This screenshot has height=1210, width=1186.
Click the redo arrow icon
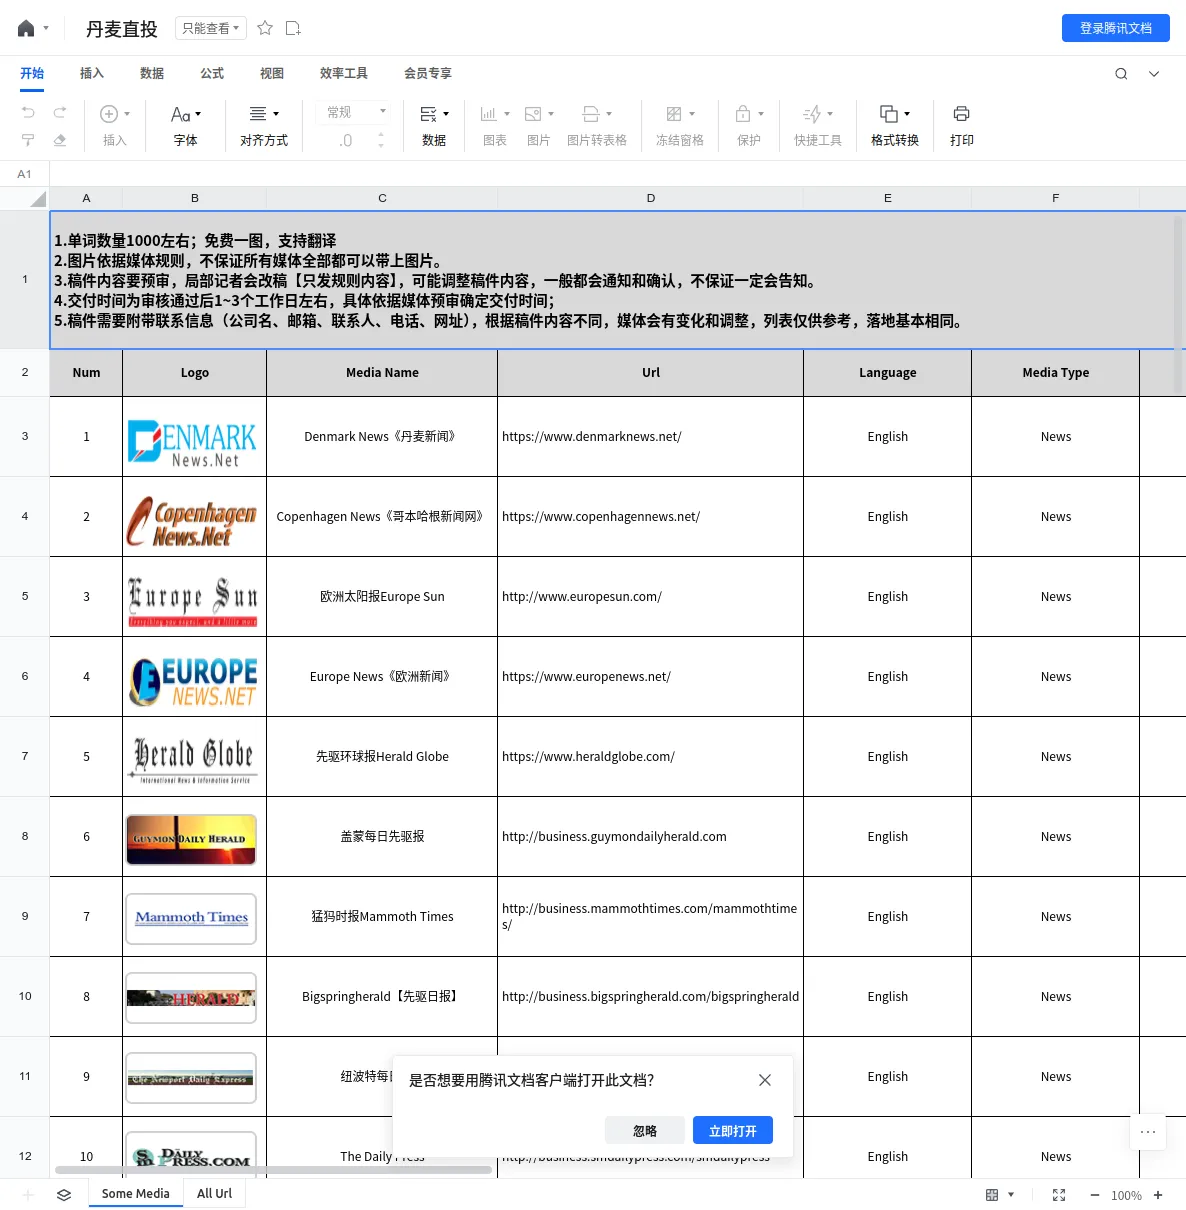coord(60,113)
